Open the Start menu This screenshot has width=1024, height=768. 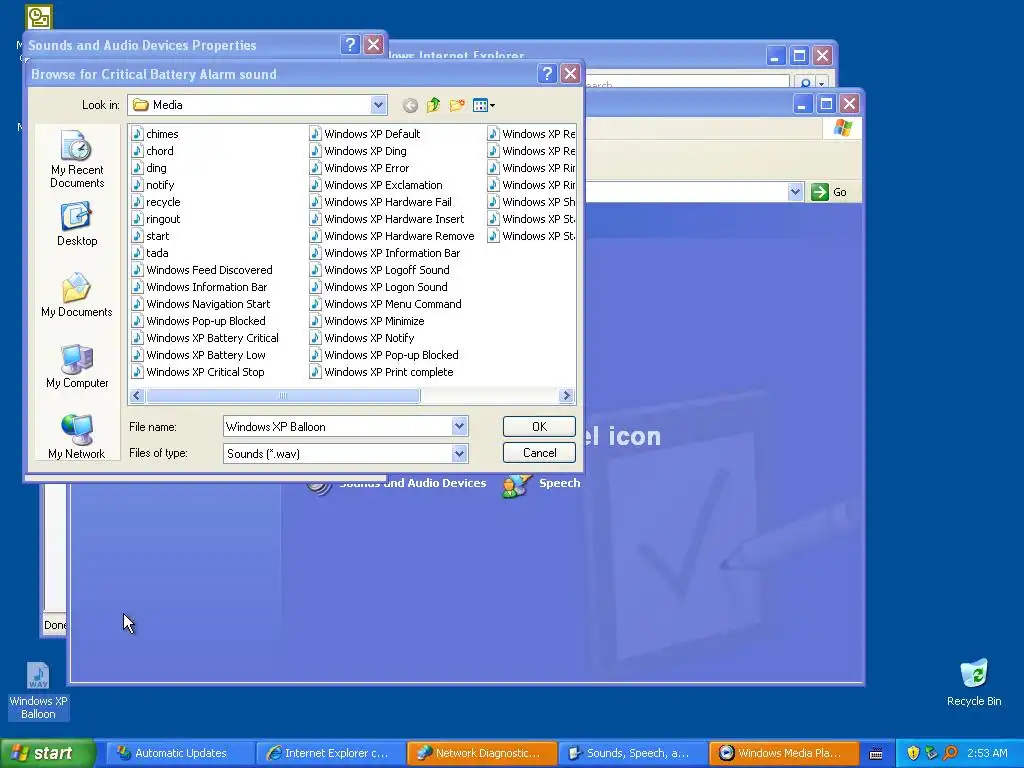click(x=47, y=753)
